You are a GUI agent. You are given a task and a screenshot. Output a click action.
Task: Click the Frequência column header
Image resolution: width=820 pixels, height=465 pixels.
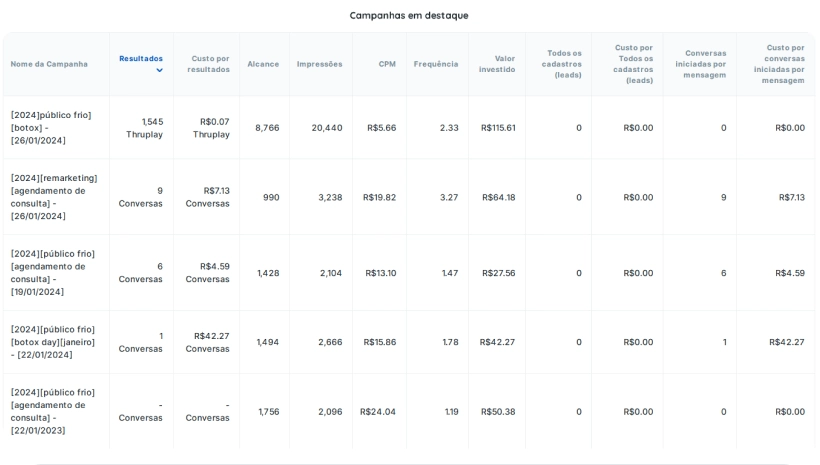click(x=436, y=64)
